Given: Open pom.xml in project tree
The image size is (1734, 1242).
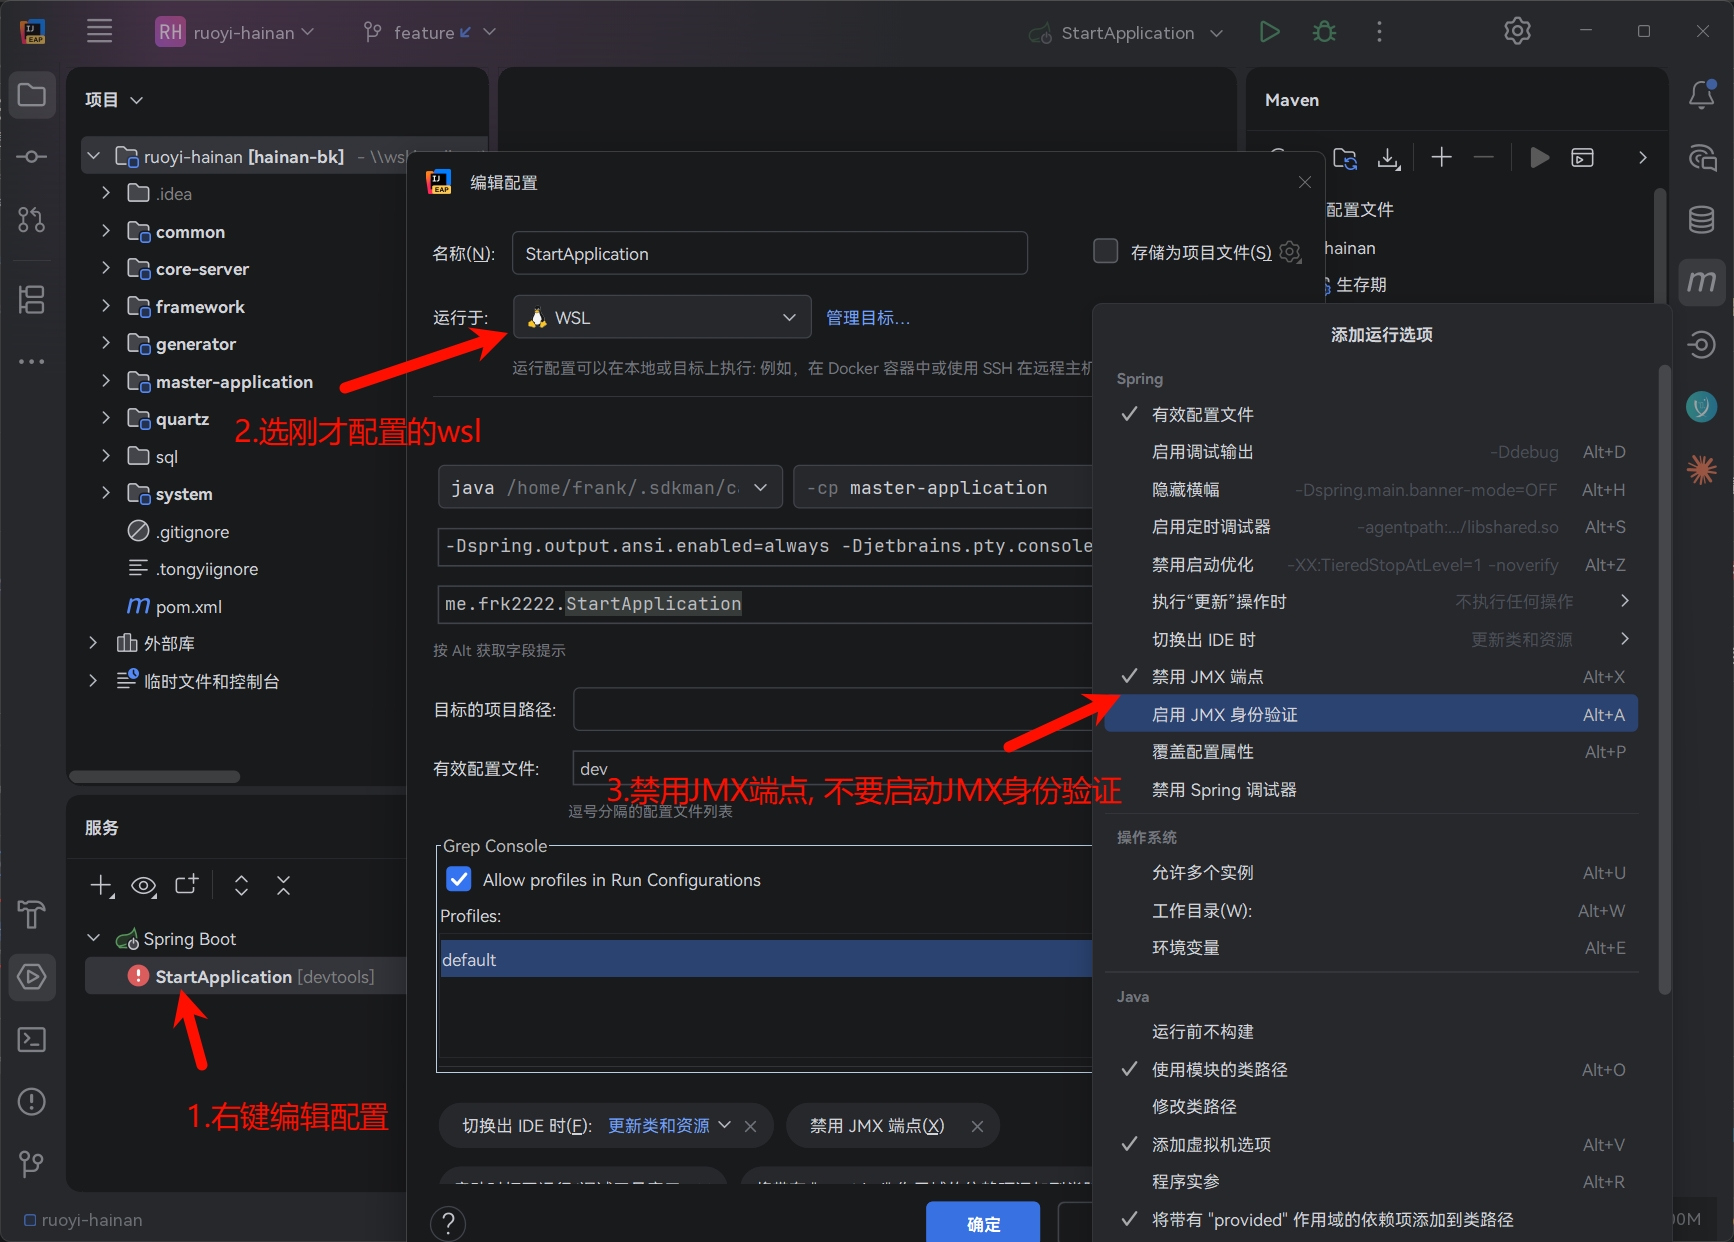Looking at the screenshot, I should click(188, 607).
